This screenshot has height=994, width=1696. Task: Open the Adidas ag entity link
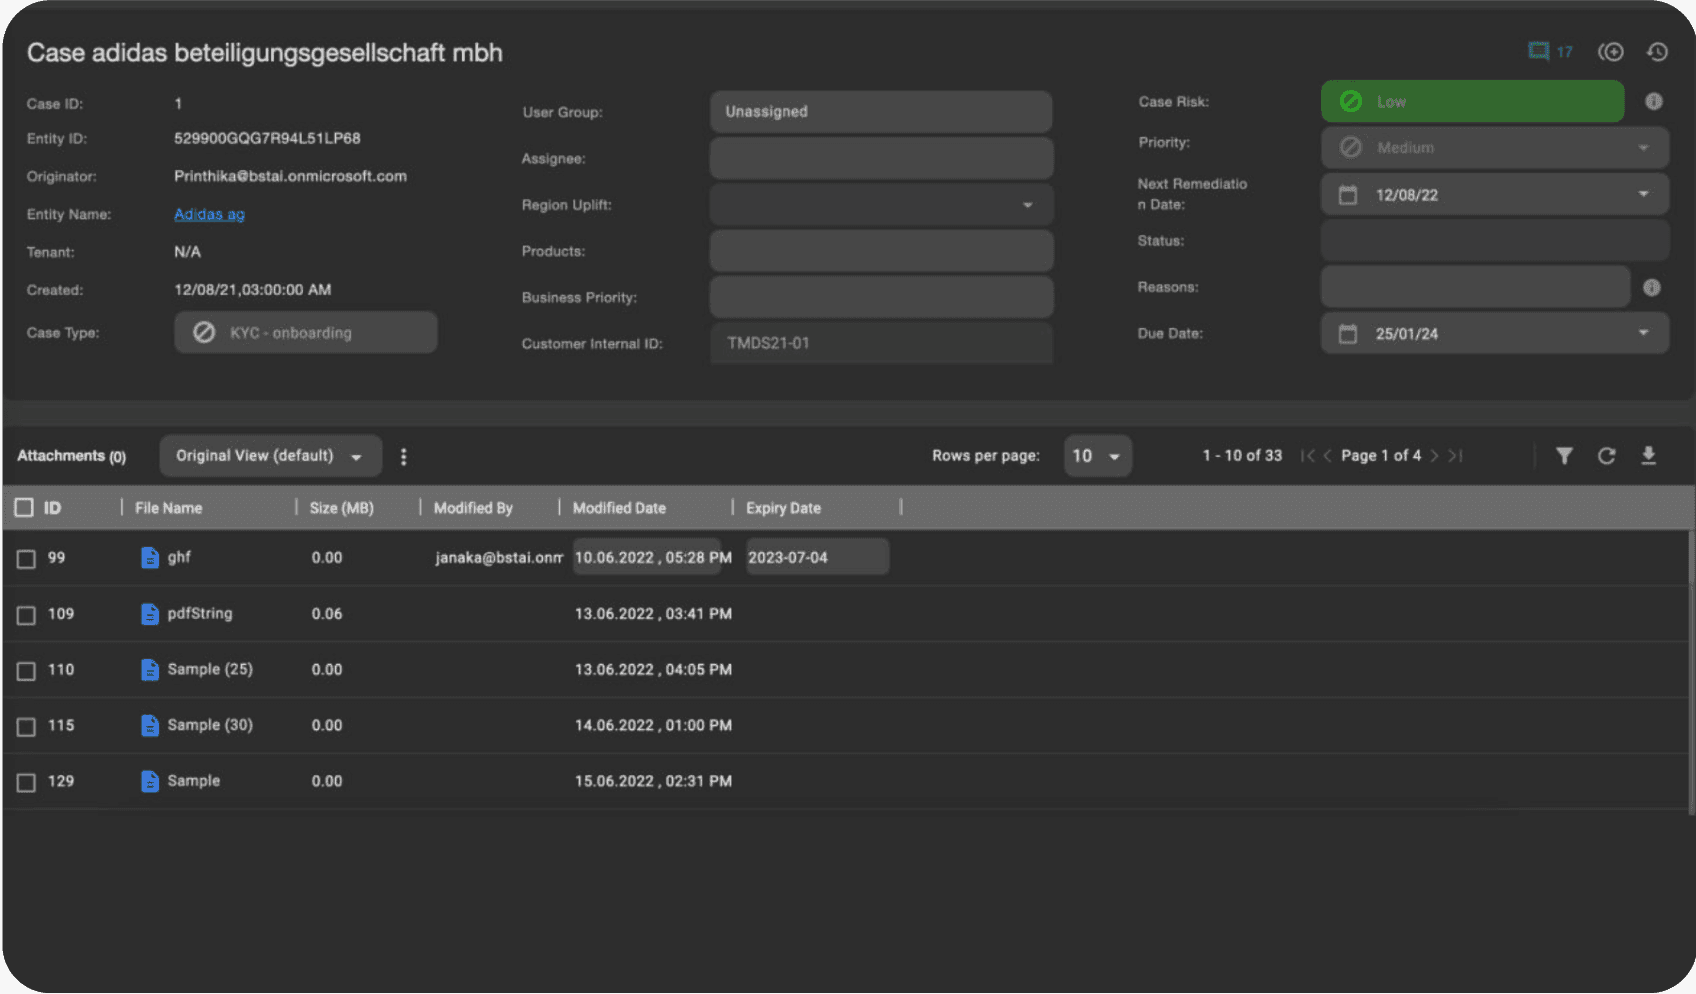click(x=209, y=214)
